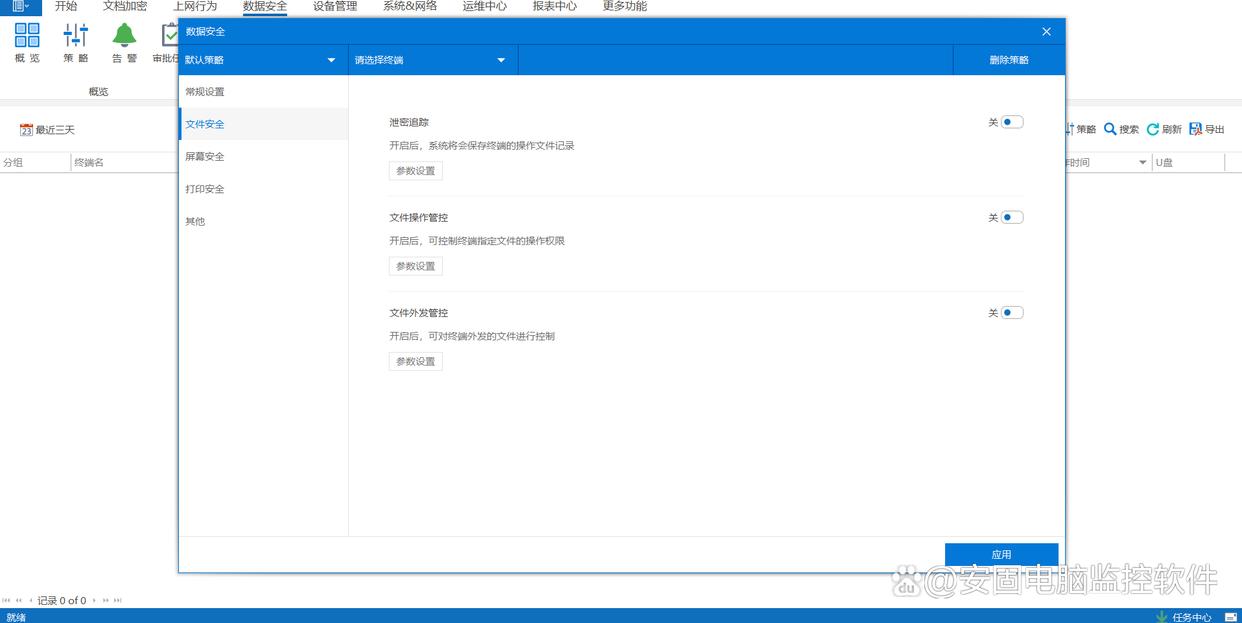Open the time column filter dropdown arrow

[x=1142, y=163]
